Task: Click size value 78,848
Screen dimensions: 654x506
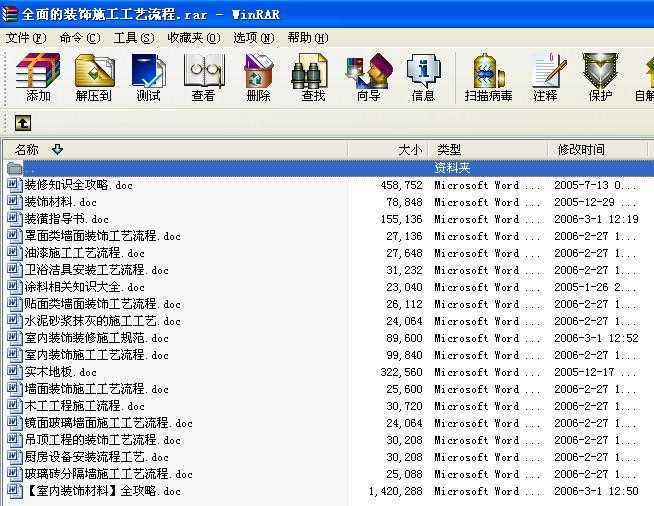Action: click(x=404, y=202)
